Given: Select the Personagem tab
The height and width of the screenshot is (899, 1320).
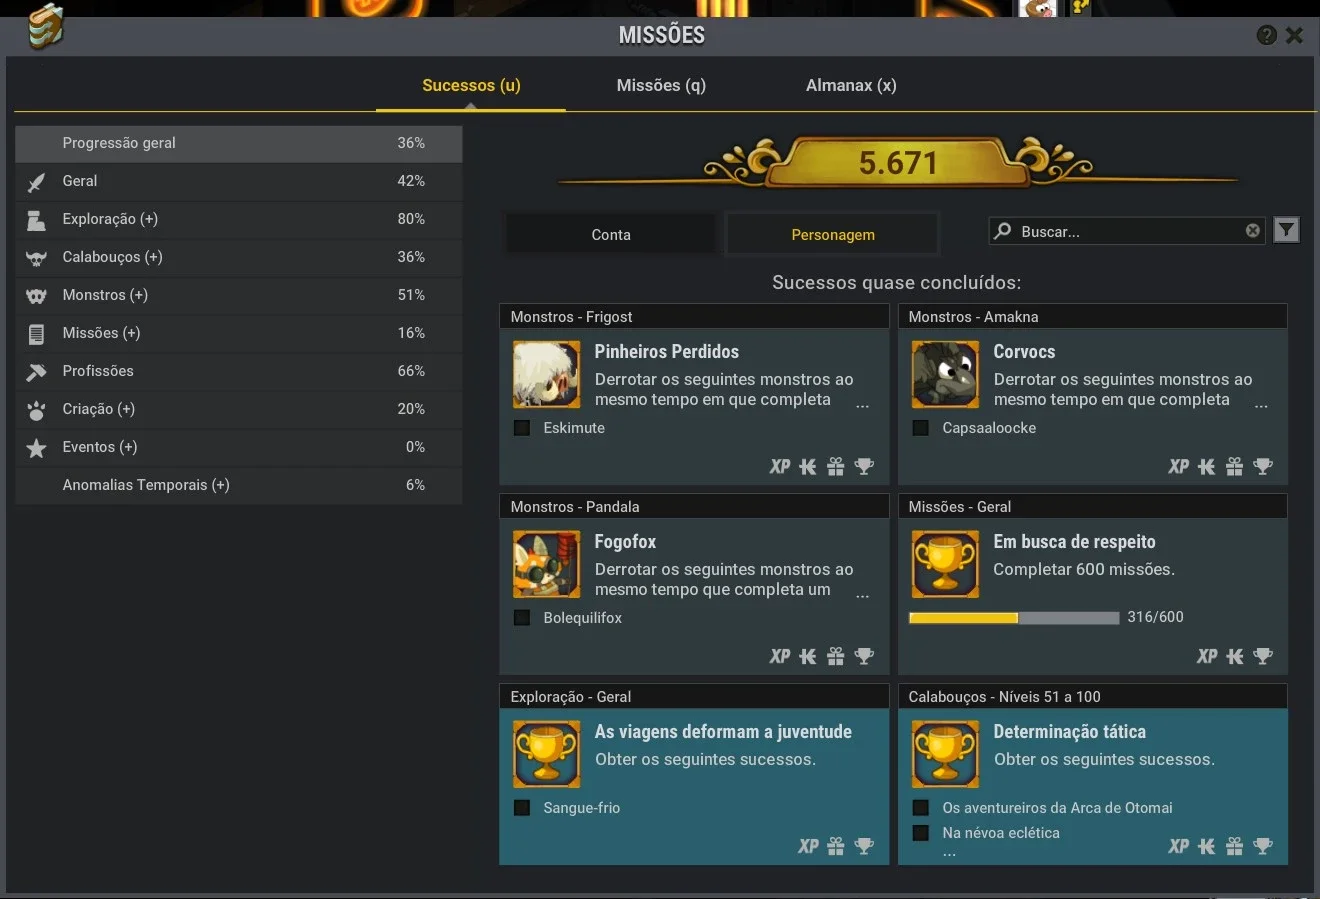Looking at the screenshot, I should pos(833,235).
